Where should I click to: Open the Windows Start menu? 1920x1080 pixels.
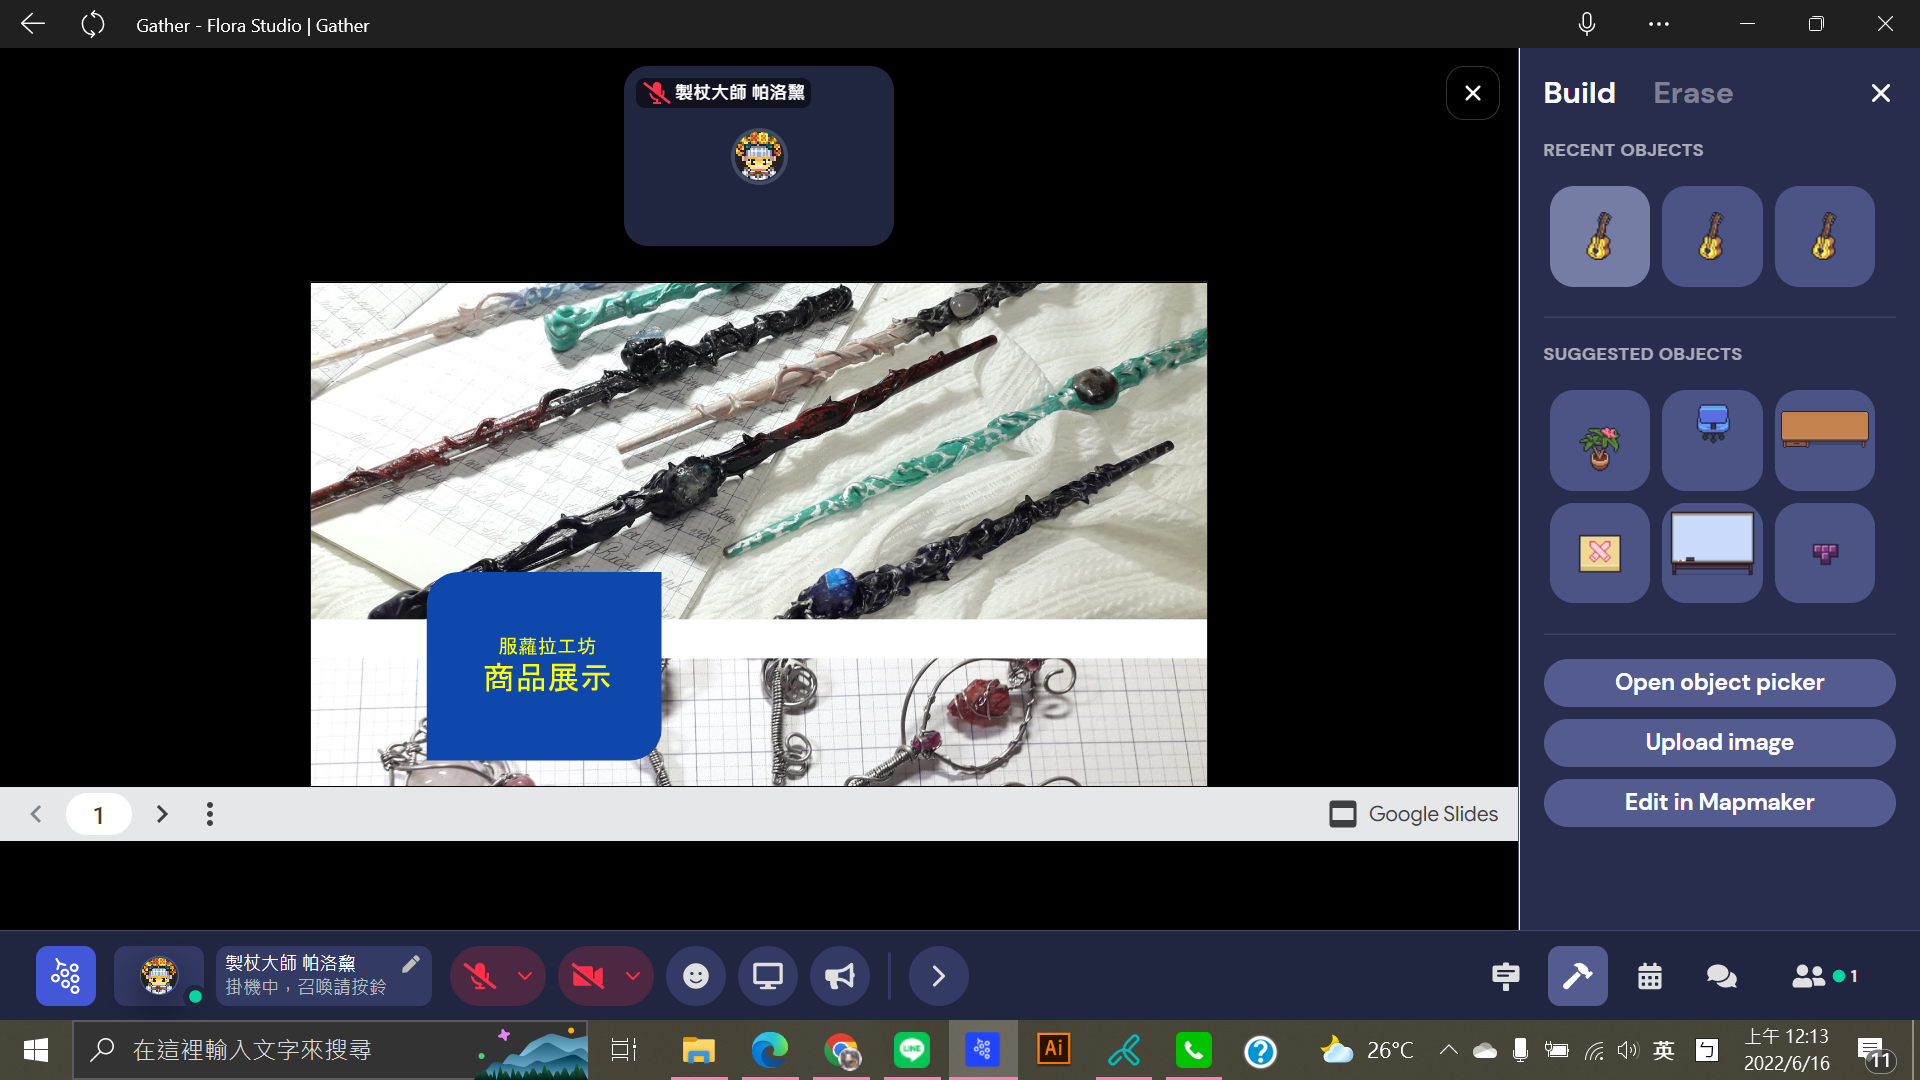(36, 1050)
